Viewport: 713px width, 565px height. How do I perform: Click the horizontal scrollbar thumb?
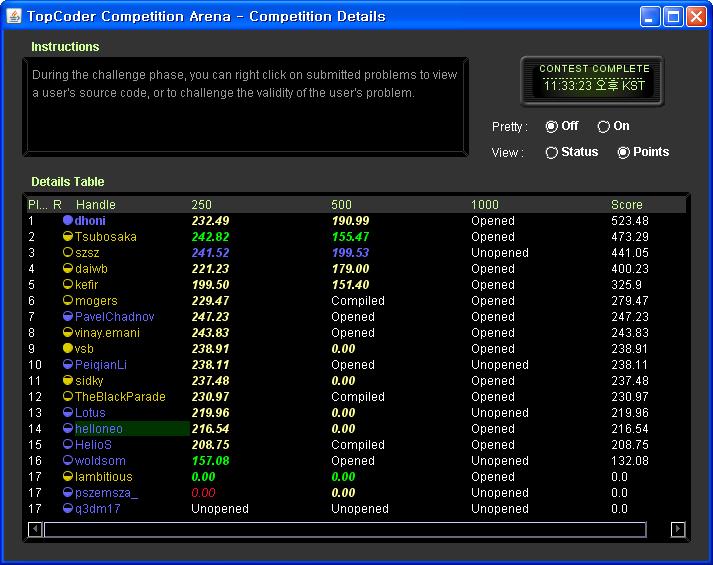coord(345,529)
